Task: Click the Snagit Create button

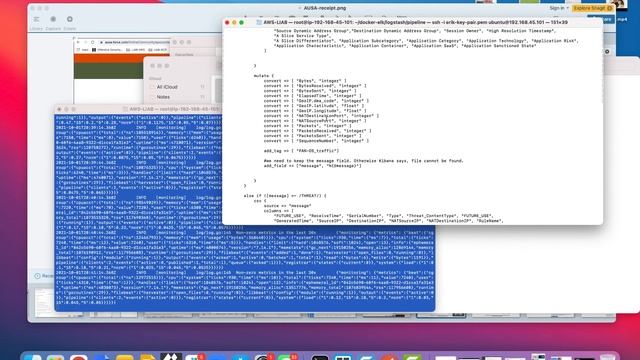Action: click(x=70, y=22)
